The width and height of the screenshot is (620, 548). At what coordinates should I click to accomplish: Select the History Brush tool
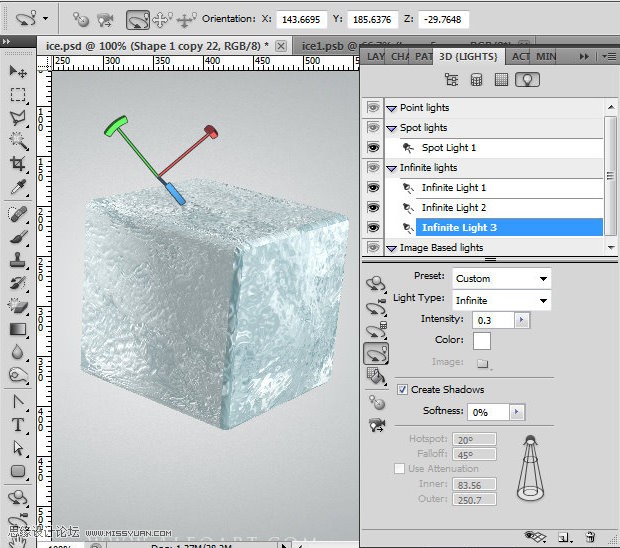(18, 283)
